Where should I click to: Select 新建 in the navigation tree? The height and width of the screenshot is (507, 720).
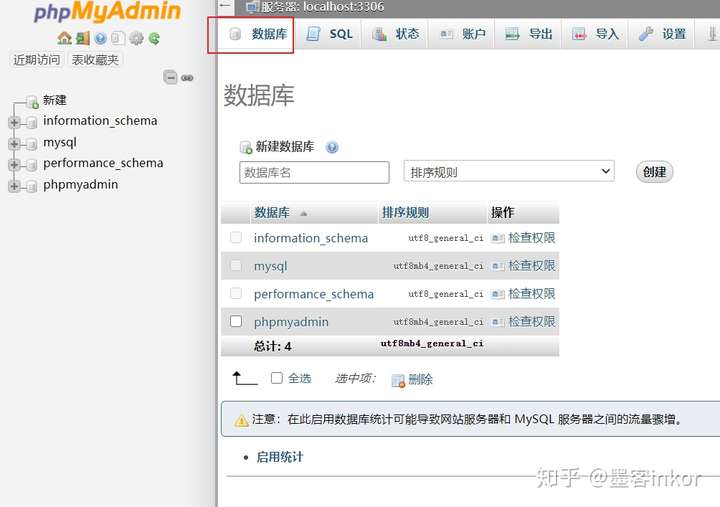[55, 100]
